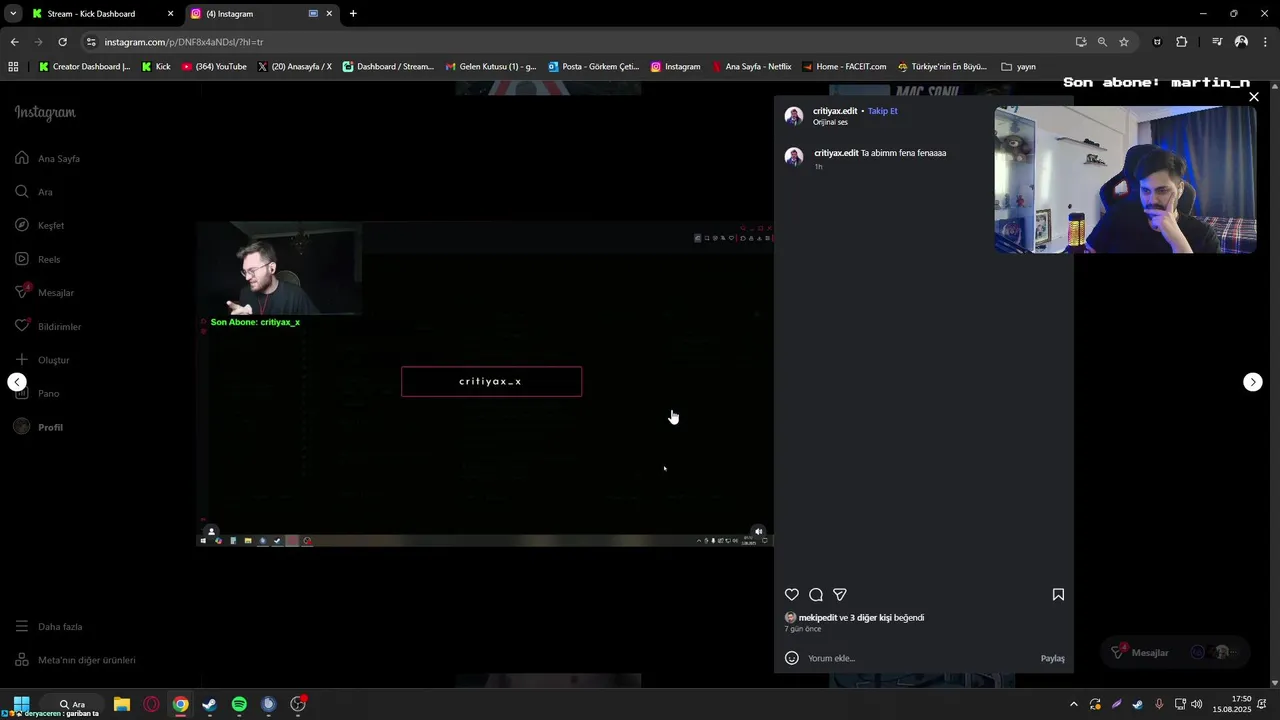Close the Stream - Kick Dashboard tab

pyautogui.click(x=170, y=14)
